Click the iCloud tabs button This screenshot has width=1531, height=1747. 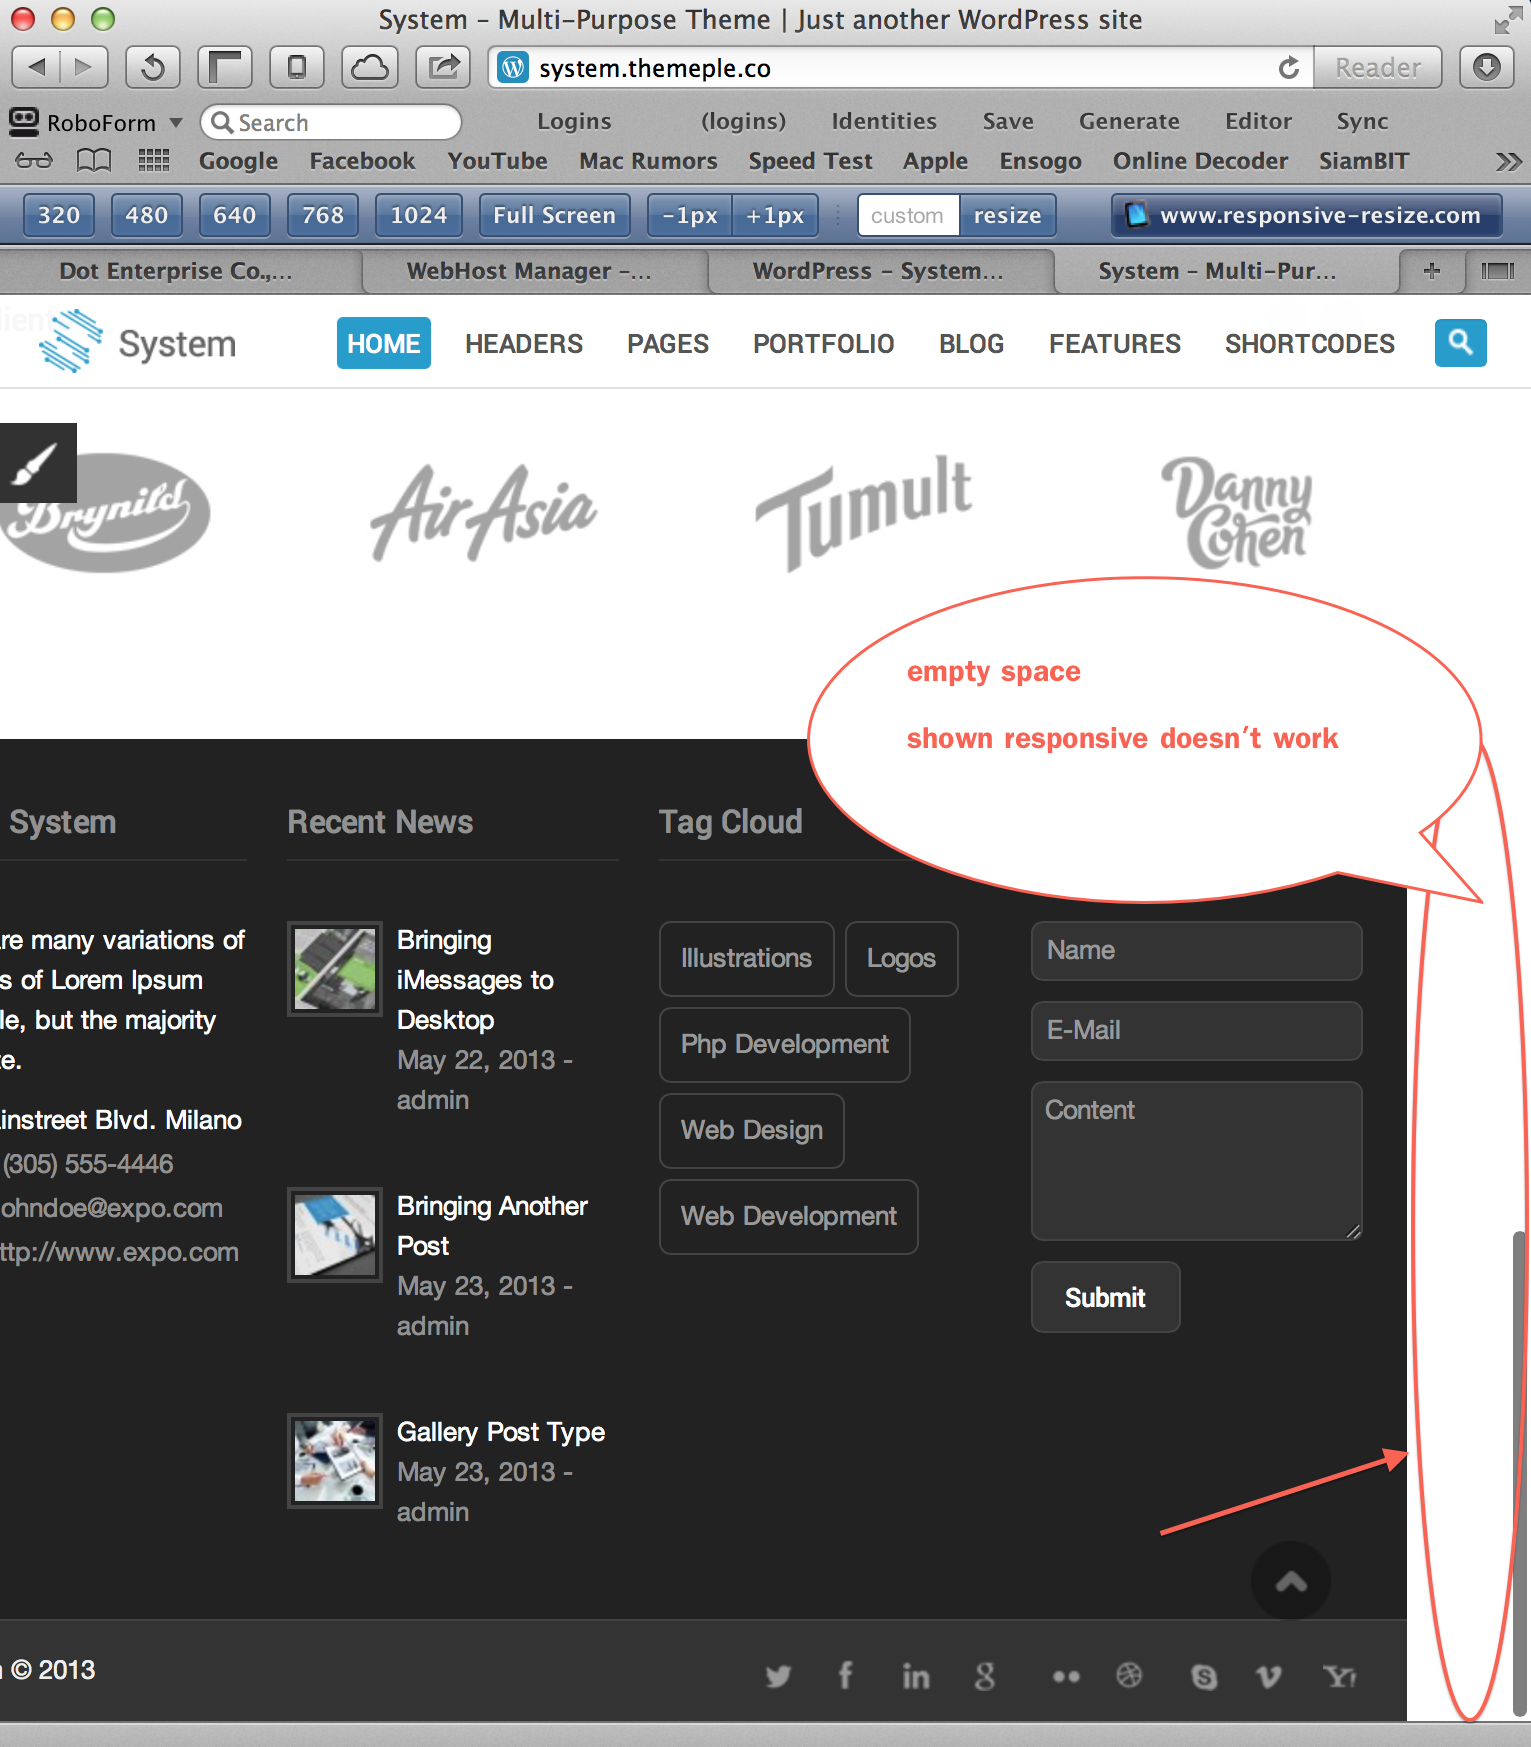click(x=370, y=67)
